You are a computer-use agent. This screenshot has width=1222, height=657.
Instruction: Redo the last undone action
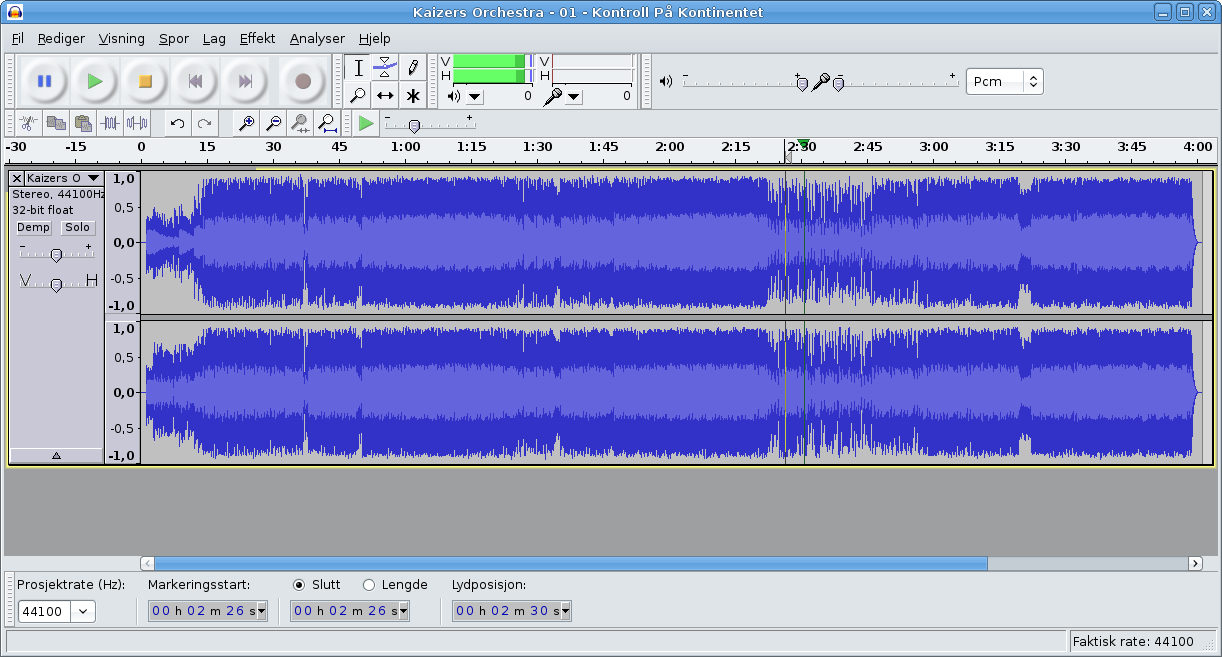[204, 123]
